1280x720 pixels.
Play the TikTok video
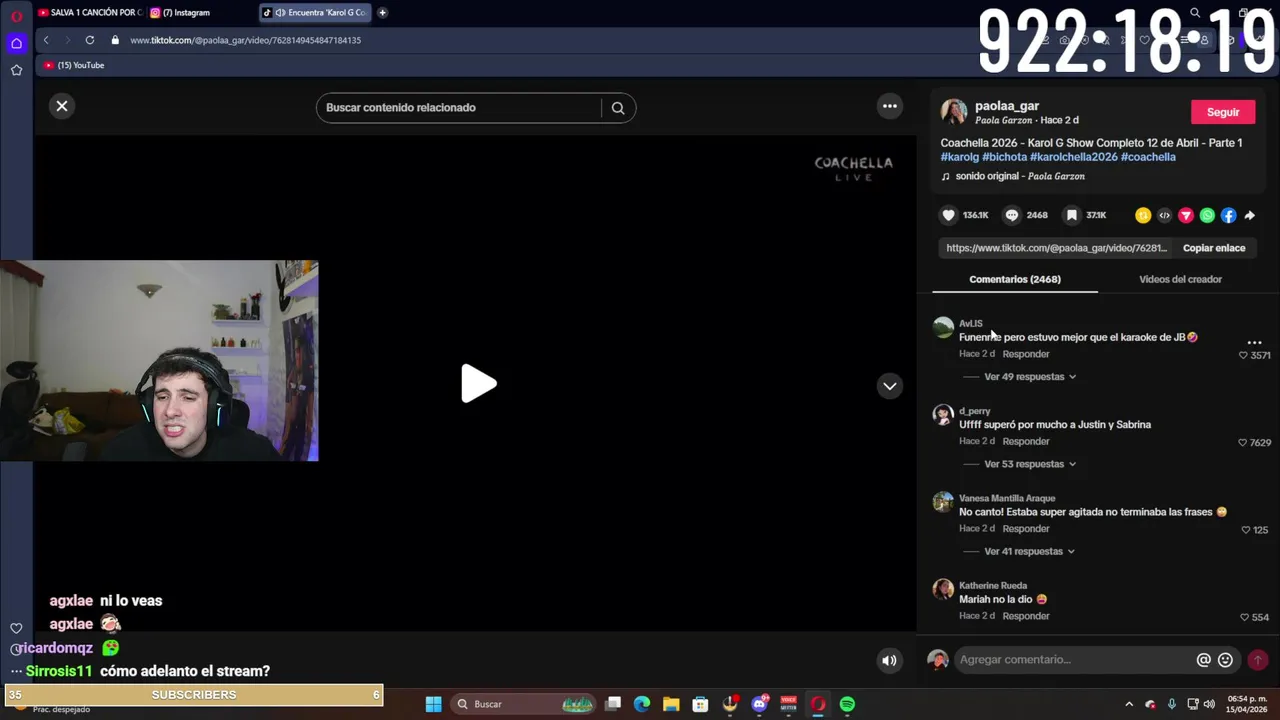pyautogui.click(x=478, y=384)
